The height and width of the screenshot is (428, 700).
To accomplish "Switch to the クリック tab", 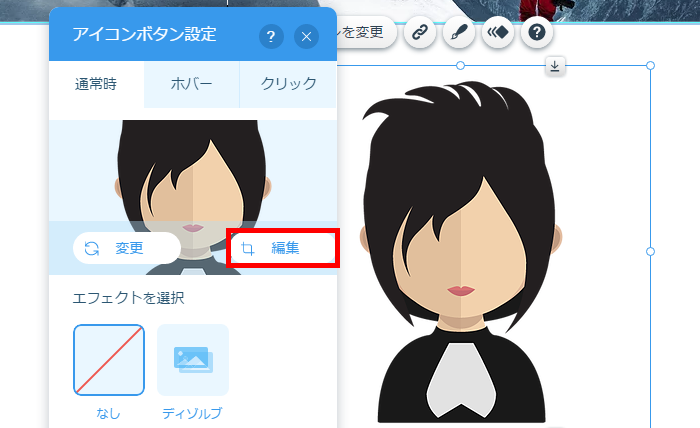I will pos(288,84).
